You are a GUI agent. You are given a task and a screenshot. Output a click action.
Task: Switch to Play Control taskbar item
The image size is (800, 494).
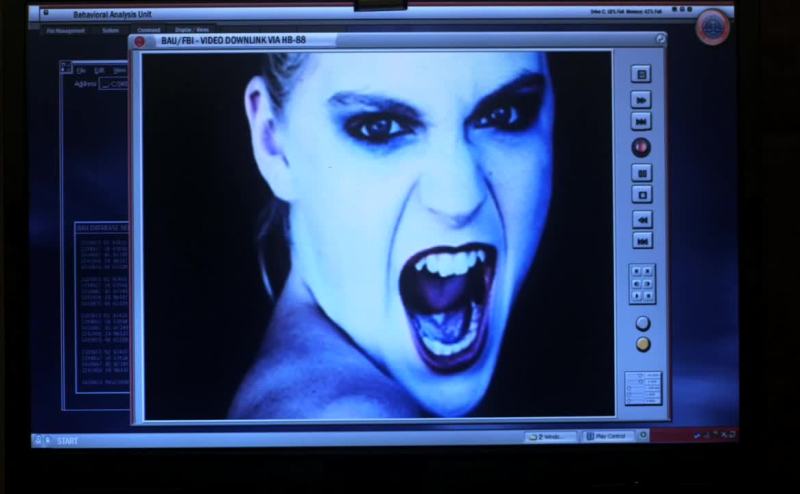tap(608, 436)
